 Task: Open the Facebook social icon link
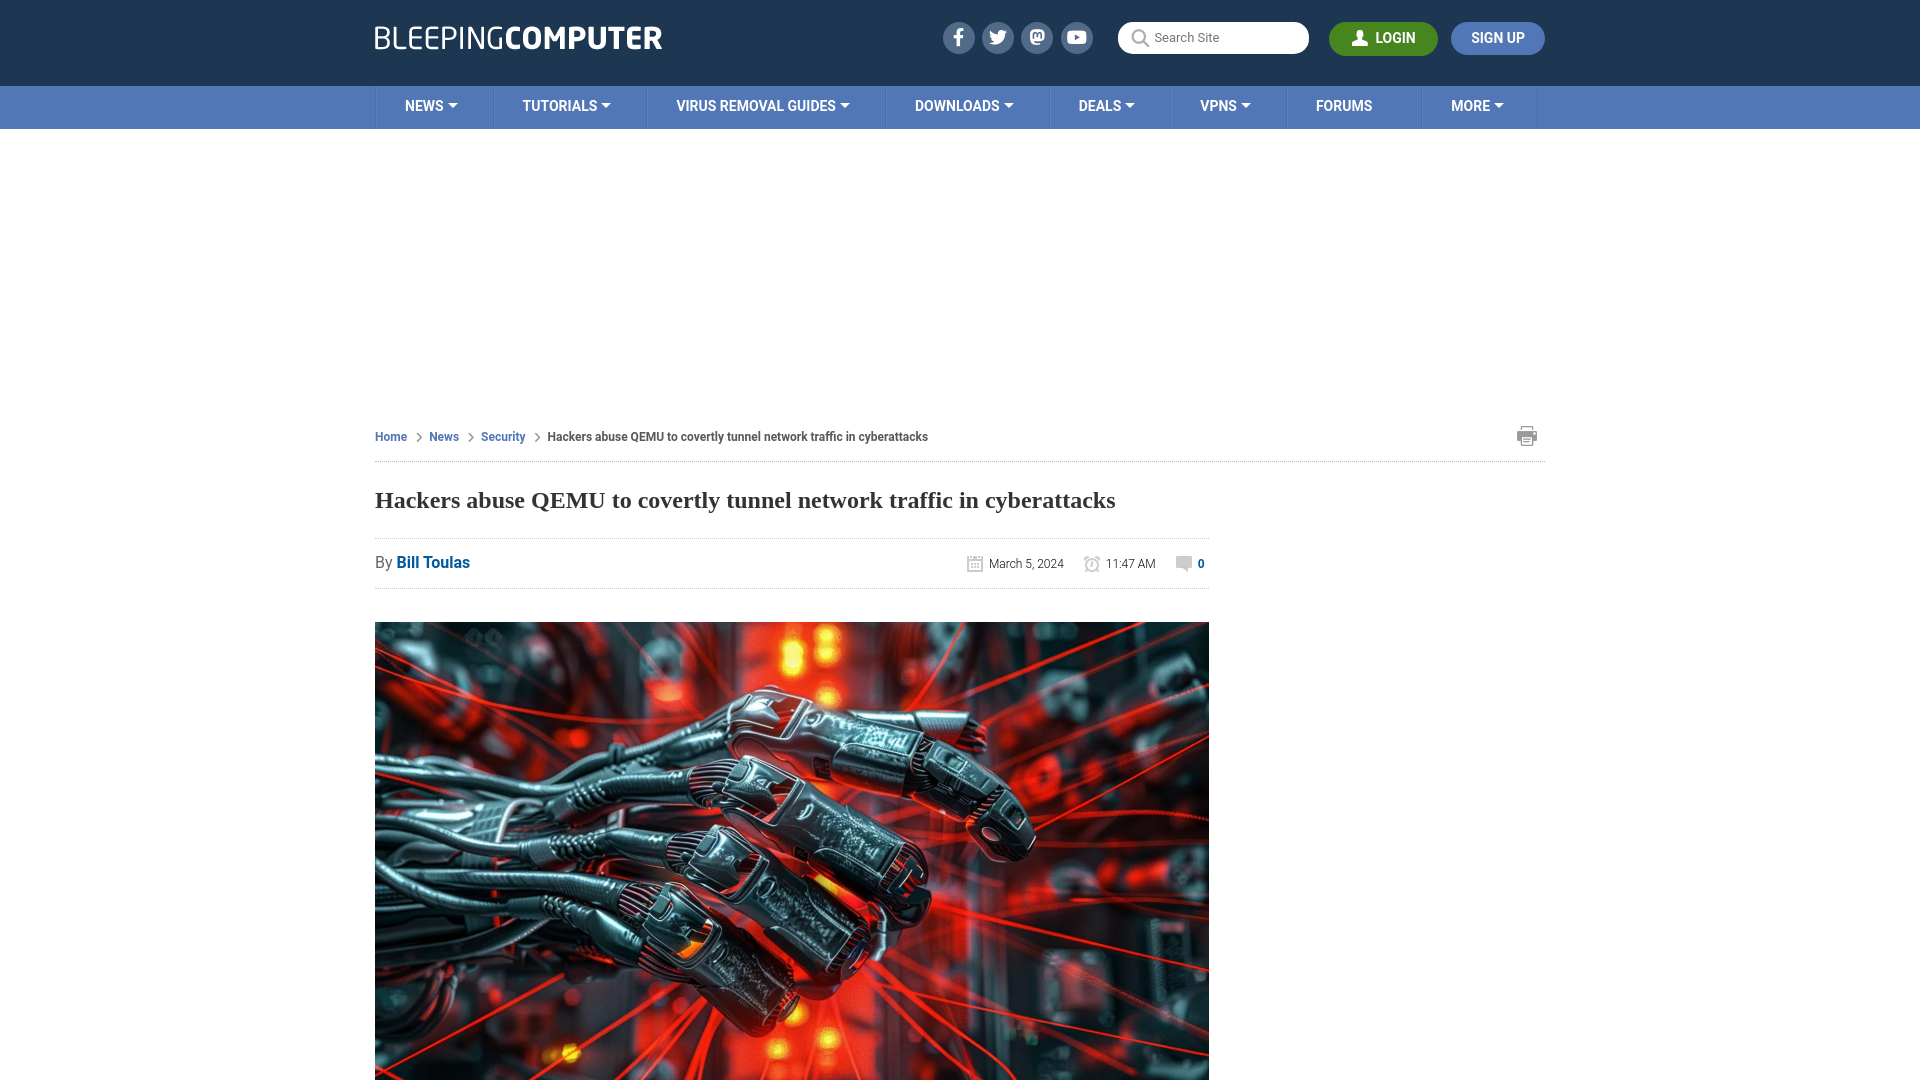[x=959, y=38]
